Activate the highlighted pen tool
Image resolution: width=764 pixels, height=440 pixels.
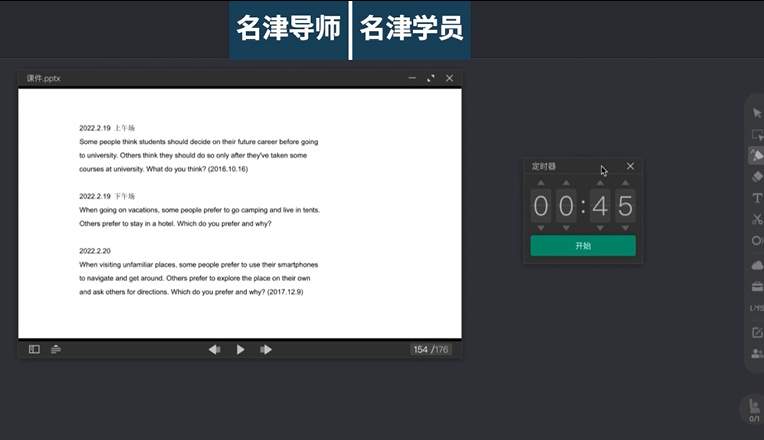pyautogui.click(x=757, y=155)
